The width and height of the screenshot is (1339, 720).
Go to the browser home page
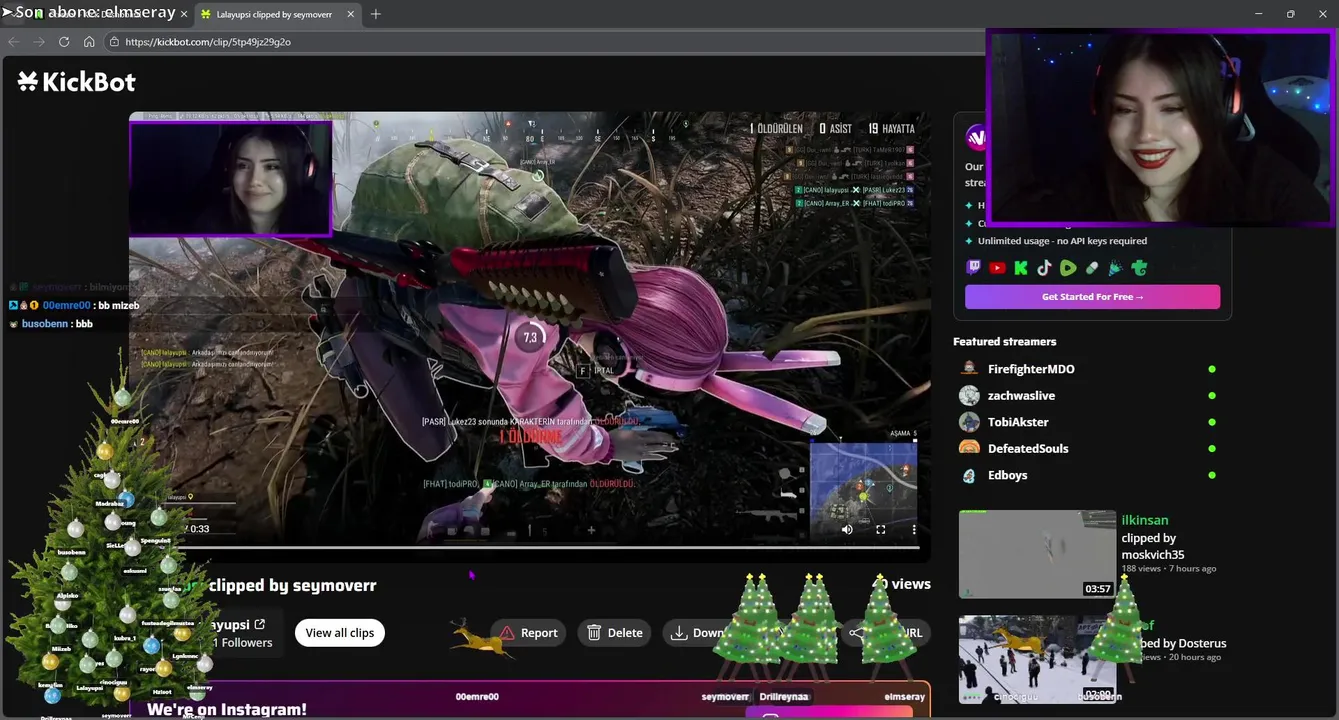tap(89, 42)
